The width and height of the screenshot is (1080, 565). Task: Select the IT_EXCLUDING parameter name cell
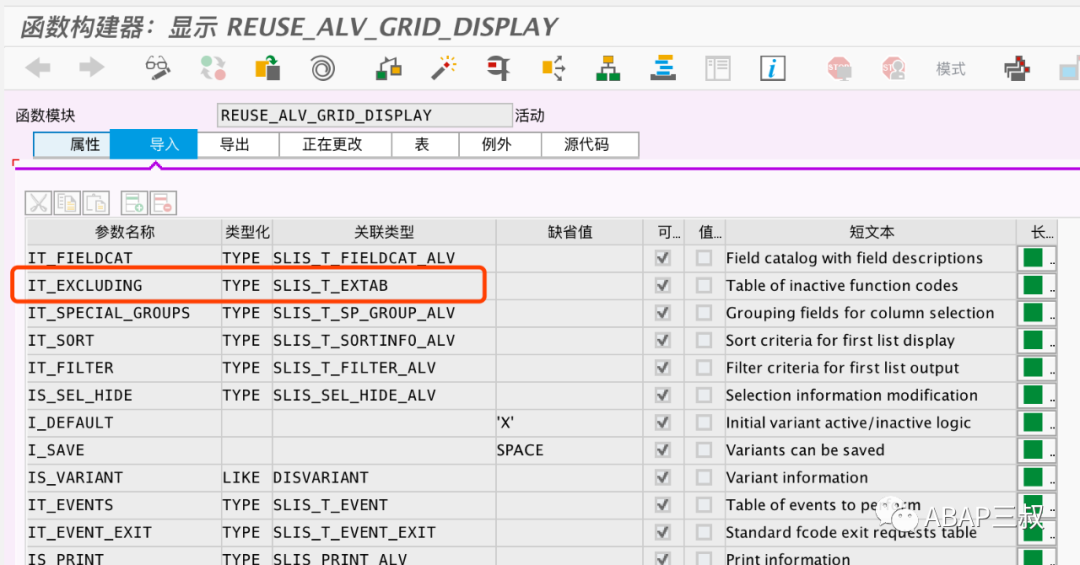click(124, 285)
